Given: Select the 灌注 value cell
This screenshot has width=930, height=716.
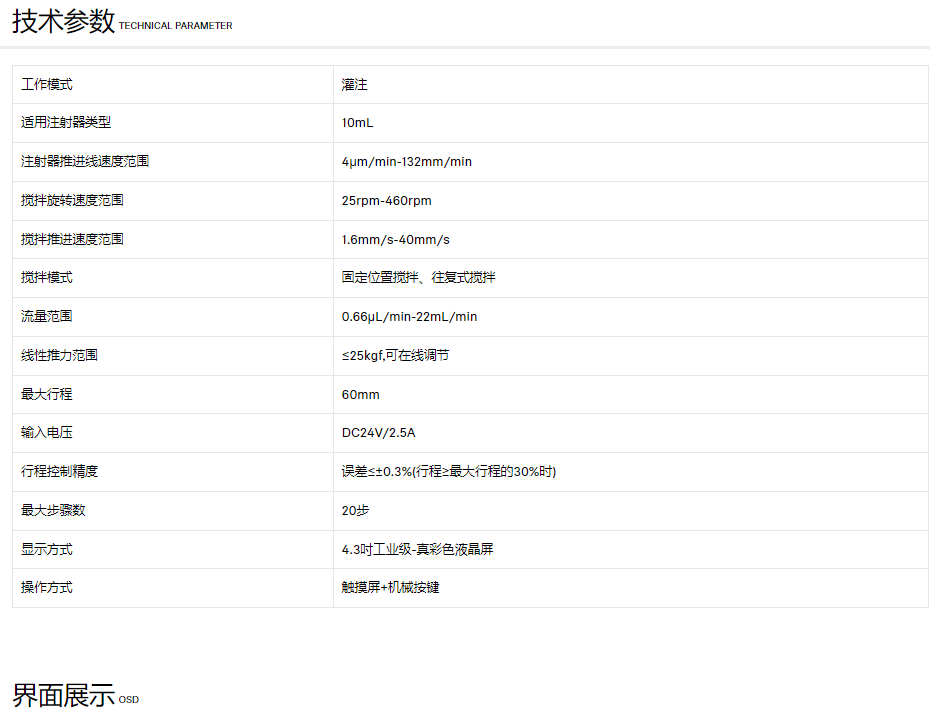Looking at the screenshot, I should click(355, 85).
